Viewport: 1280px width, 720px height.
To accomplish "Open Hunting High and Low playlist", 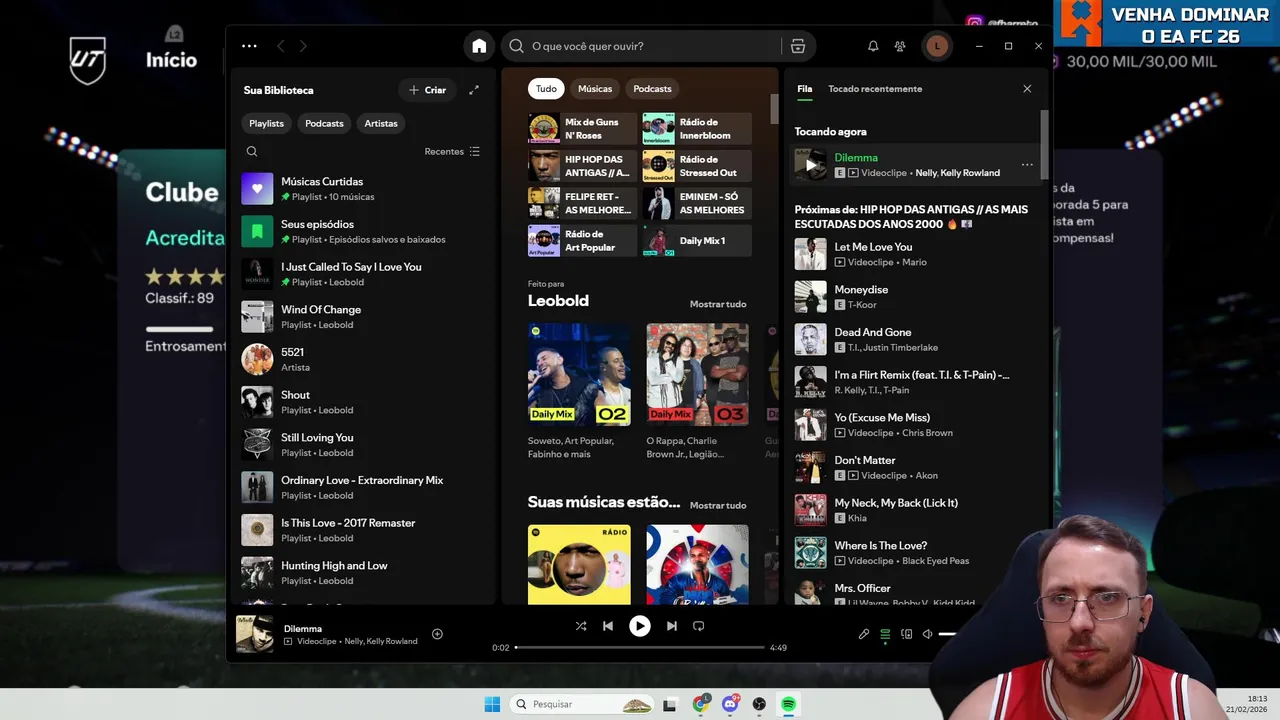I will (363, 573).
